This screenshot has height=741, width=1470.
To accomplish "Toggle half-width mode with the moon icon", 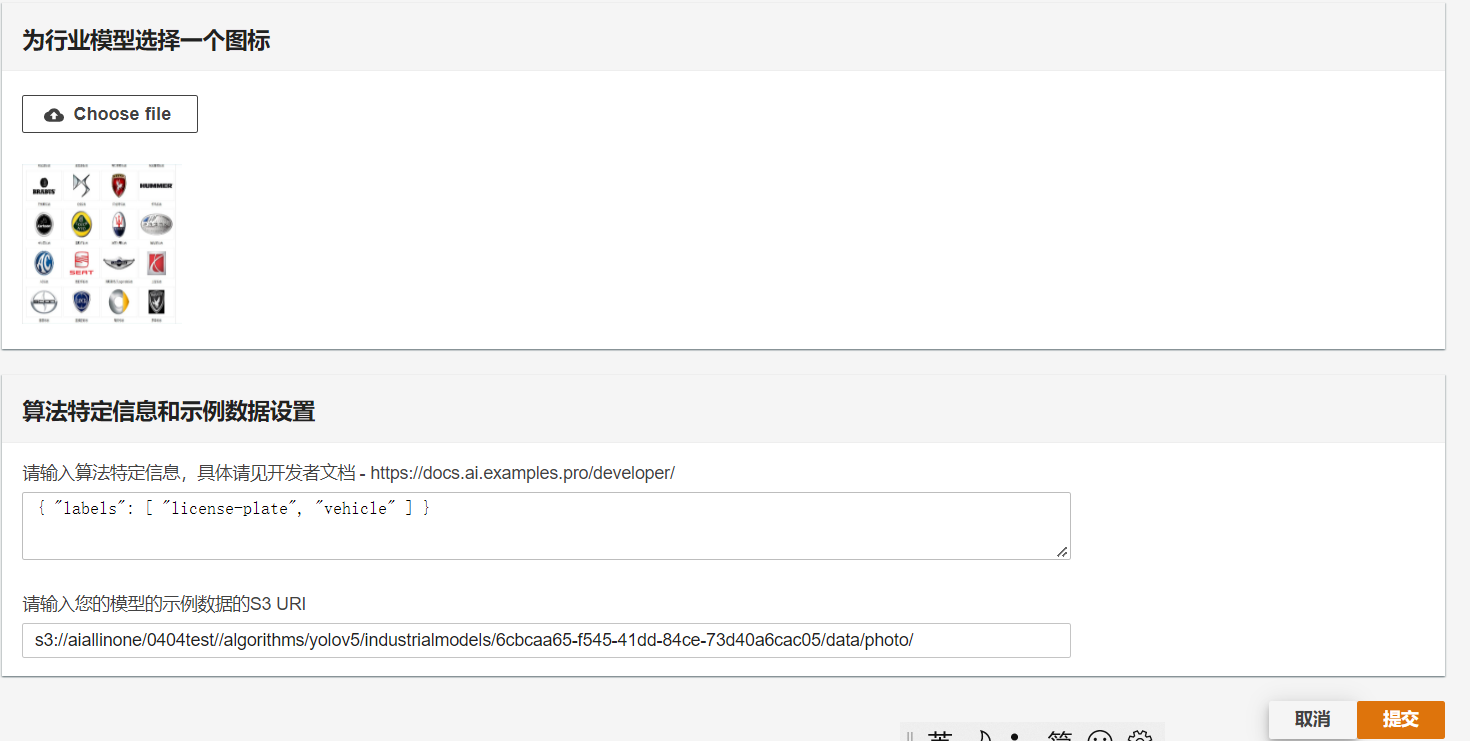I will pyautogui.click(x=982, y=736).
